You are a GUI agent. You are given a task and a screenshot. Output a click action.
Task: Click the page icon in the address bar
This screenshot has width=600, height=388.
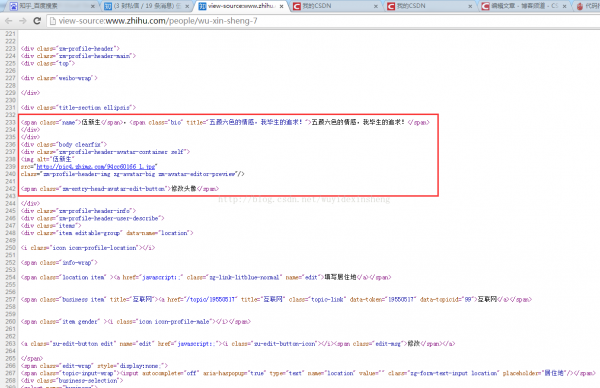[x=53, y=21]
